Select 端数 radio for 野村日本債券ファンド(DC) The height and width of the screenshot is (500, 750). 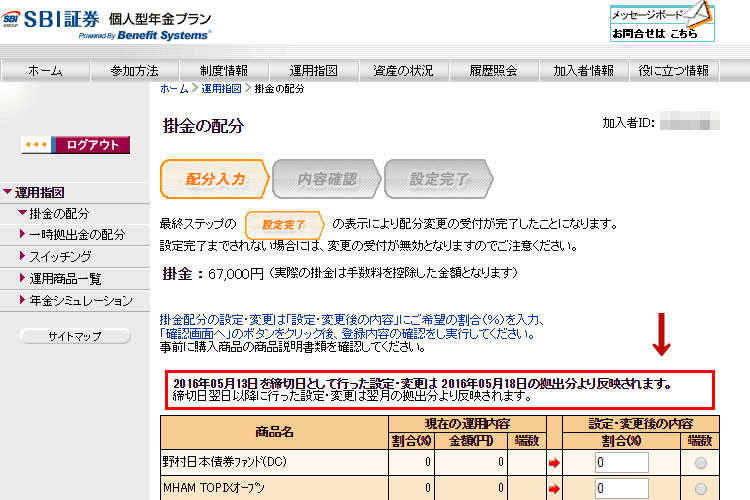(701, 463)
